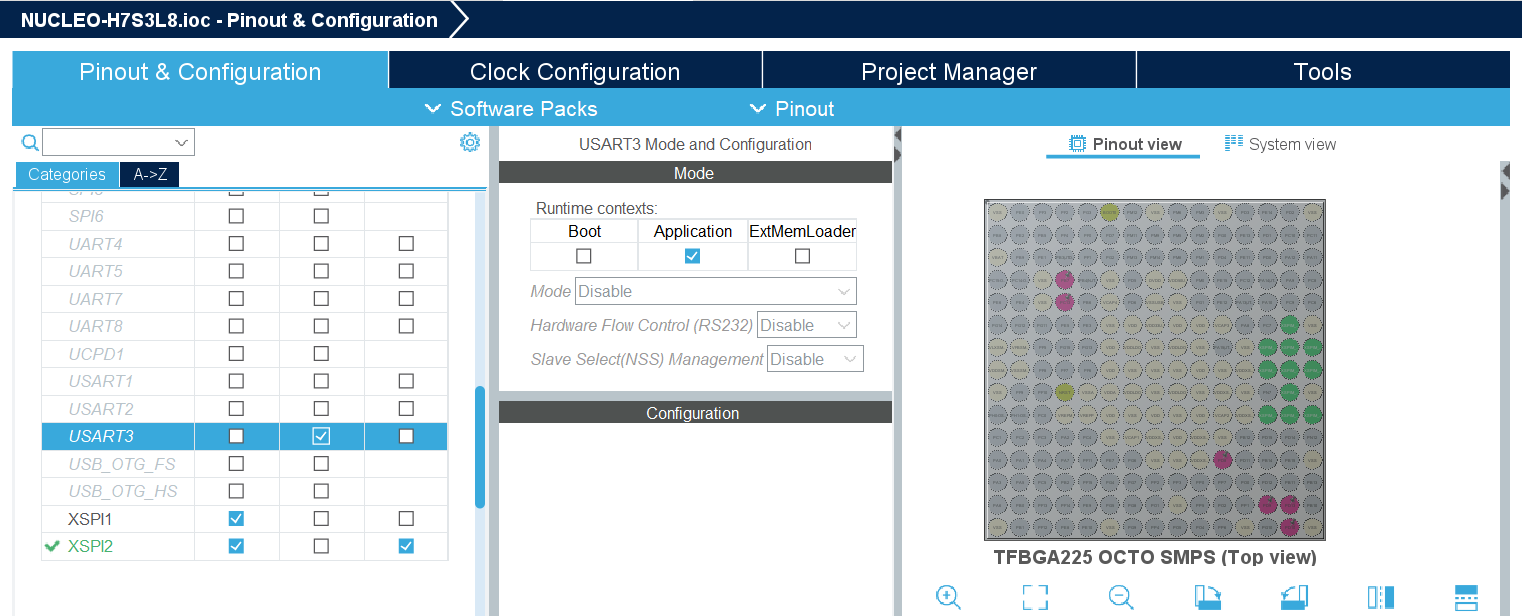1522x616 pixels.
Task: Open the settings gear in peripheral list
Action: (469, 142)
